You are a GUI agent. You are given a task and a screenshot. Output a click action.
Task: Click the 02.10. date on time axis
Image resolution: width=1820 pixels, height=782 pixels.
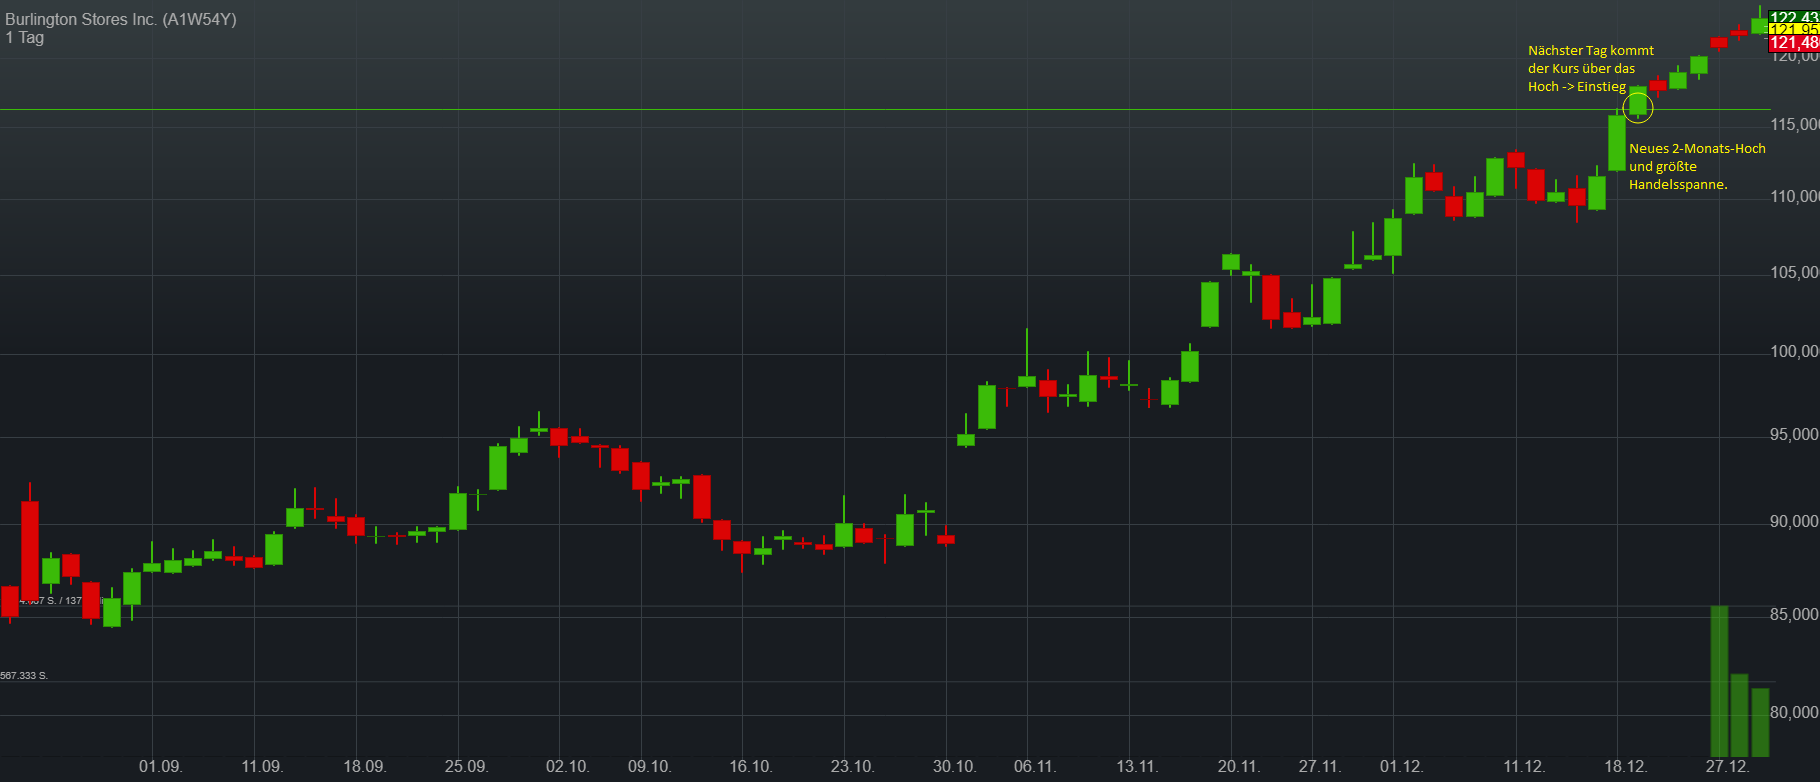click(567, 766)
